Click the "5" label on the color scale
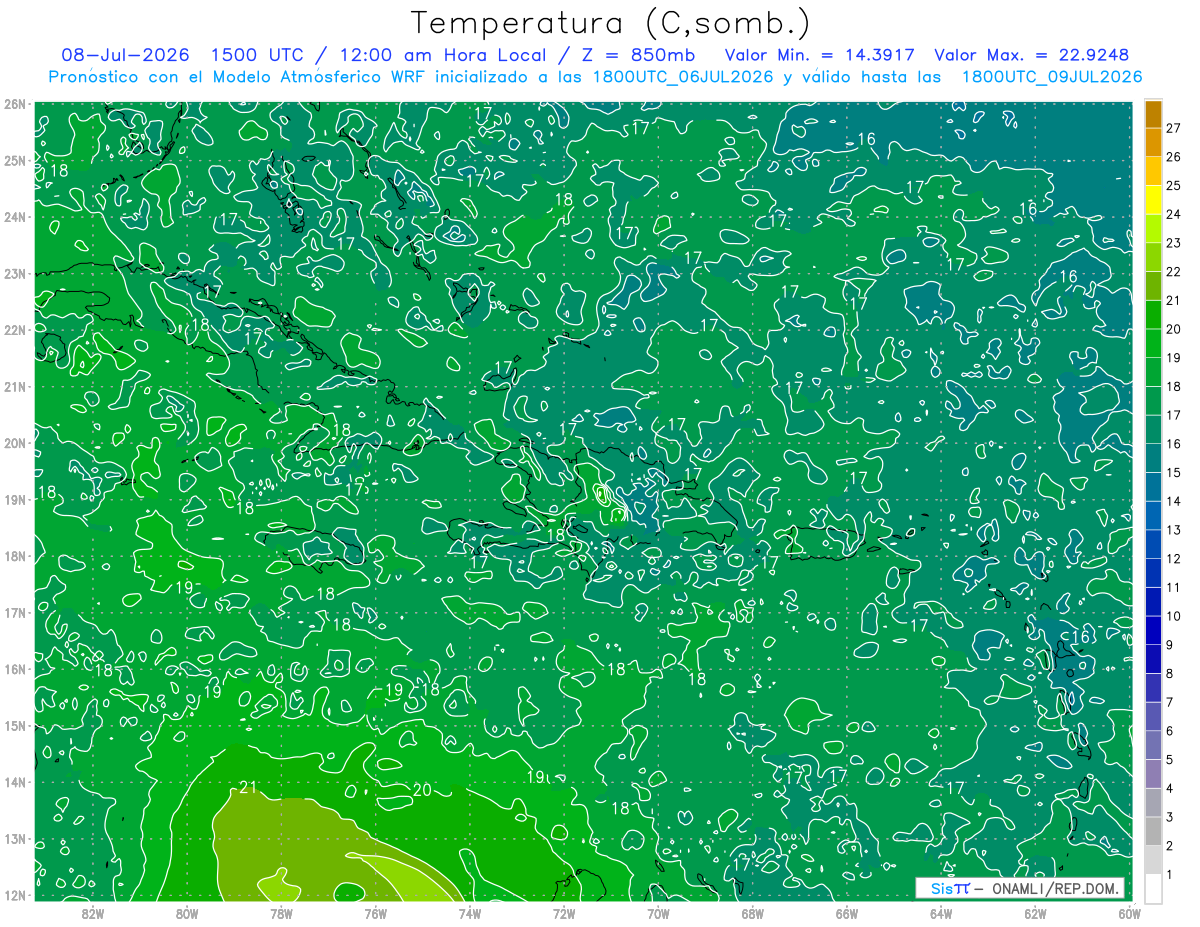Image resolution: width=1200 pixels, height=927 pixels. click(x=1170, y=760)
